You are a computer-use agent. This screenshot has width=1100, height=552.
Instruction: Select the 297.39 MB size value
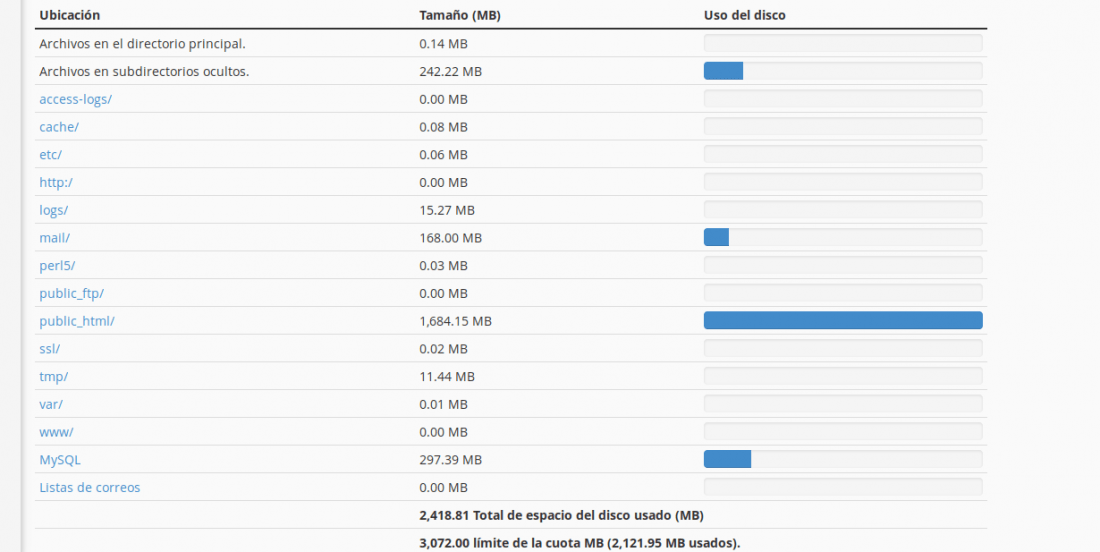pos(450,460)
